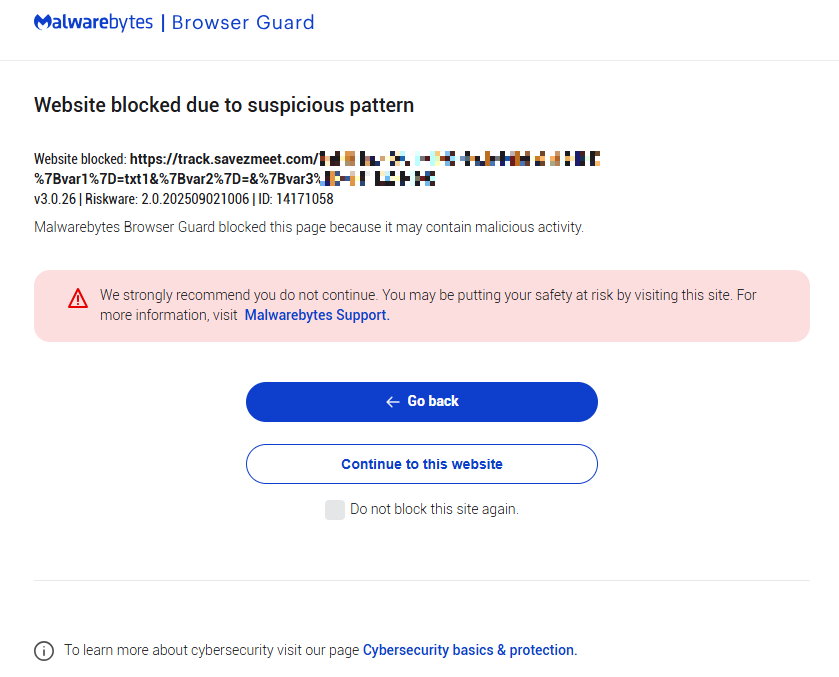Click the circled info icon at bottom
Screen dimensions: 839x677
coord(44,651)
